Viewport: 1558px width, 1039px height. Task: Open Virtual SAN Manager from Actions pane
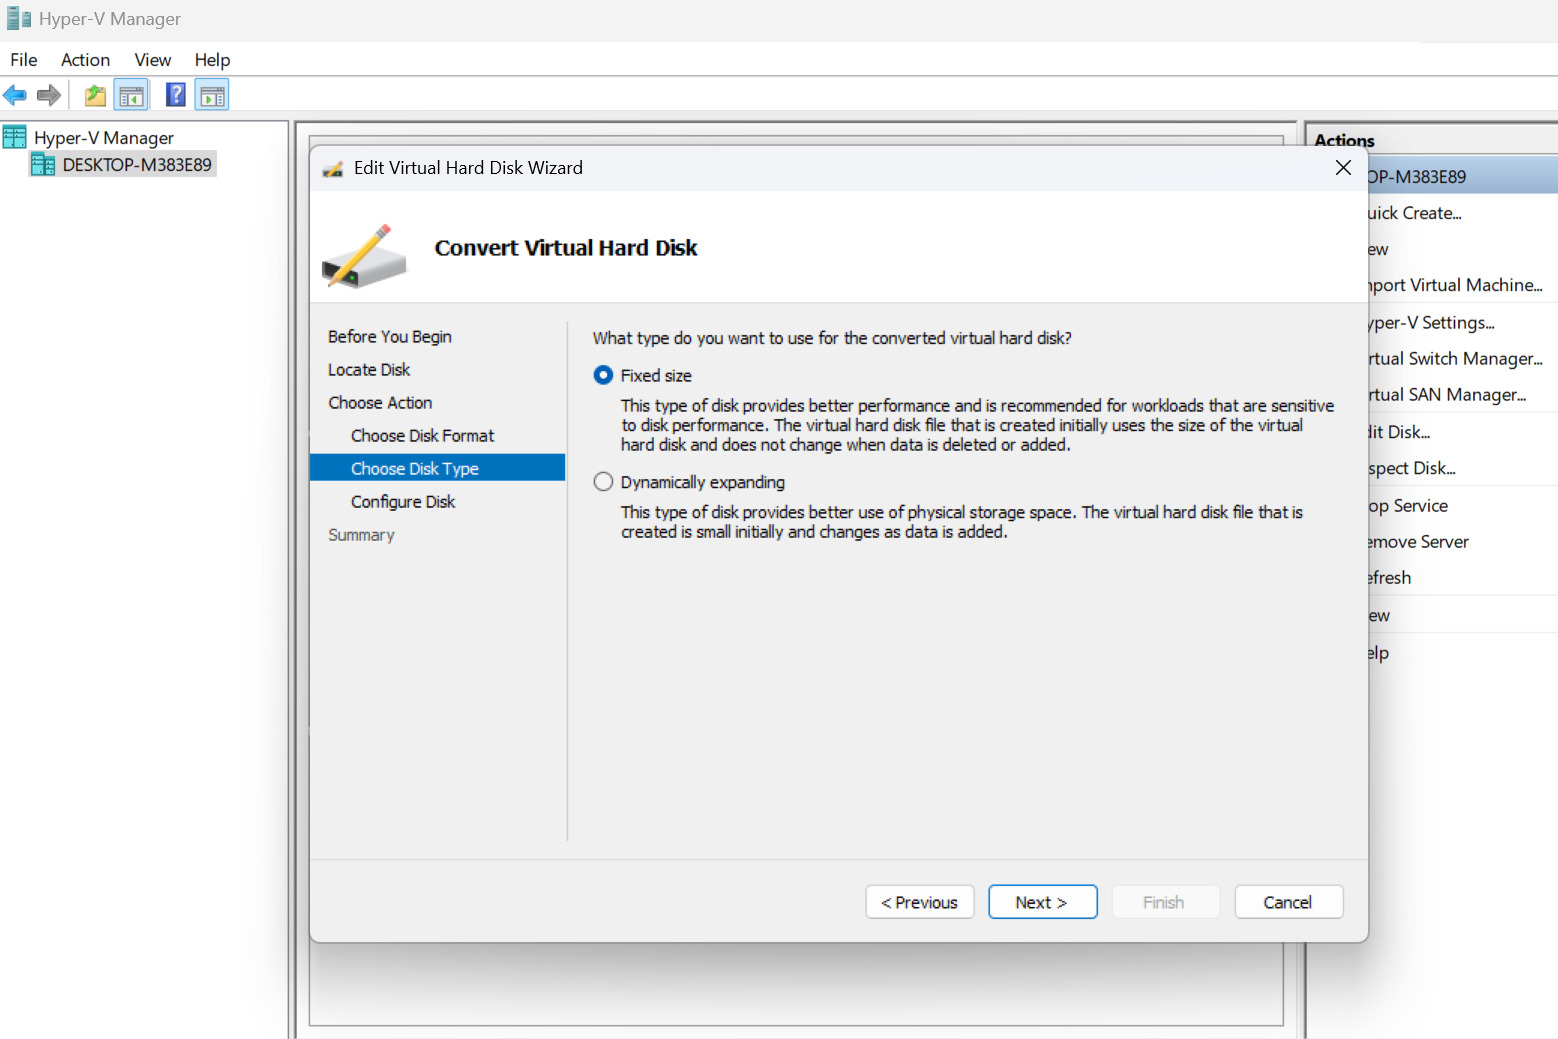click(1447, 395)
